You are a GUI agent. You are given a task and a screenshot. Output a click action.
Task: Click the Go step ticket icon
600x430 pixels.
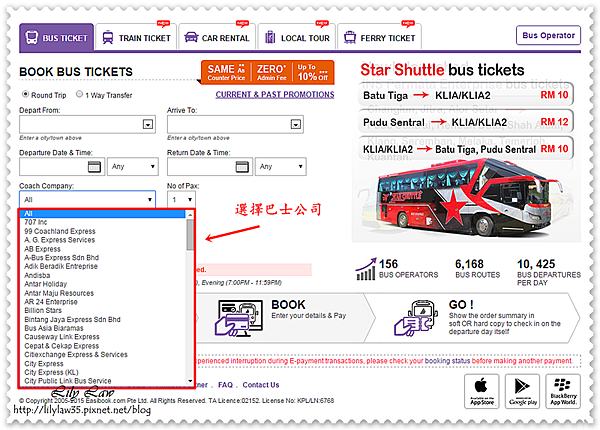[416, 318]
